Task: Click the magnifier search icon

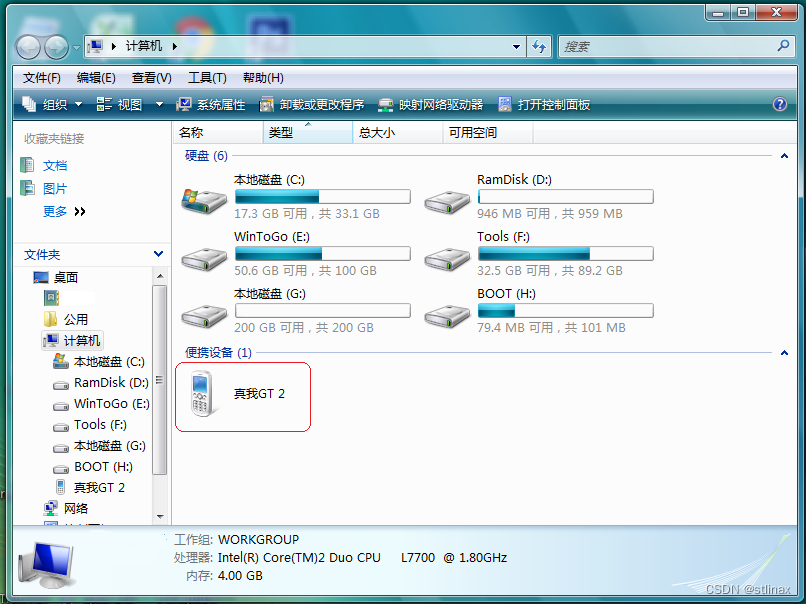Action: tap(783, 46)
